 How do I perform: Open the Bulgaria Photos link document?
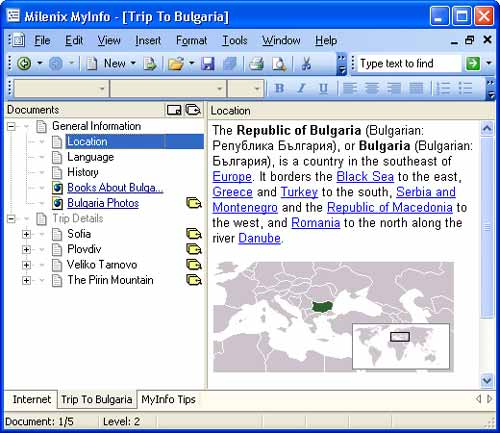point(103,203)
